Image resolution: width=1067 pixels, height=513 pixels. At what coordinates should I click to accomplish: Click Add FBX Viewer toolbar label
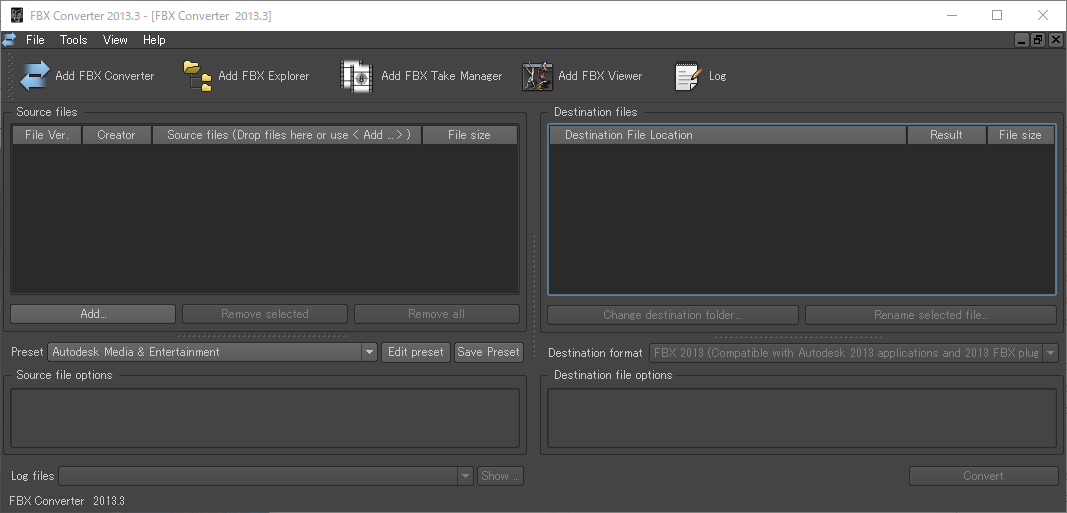[x=600, y=76]
